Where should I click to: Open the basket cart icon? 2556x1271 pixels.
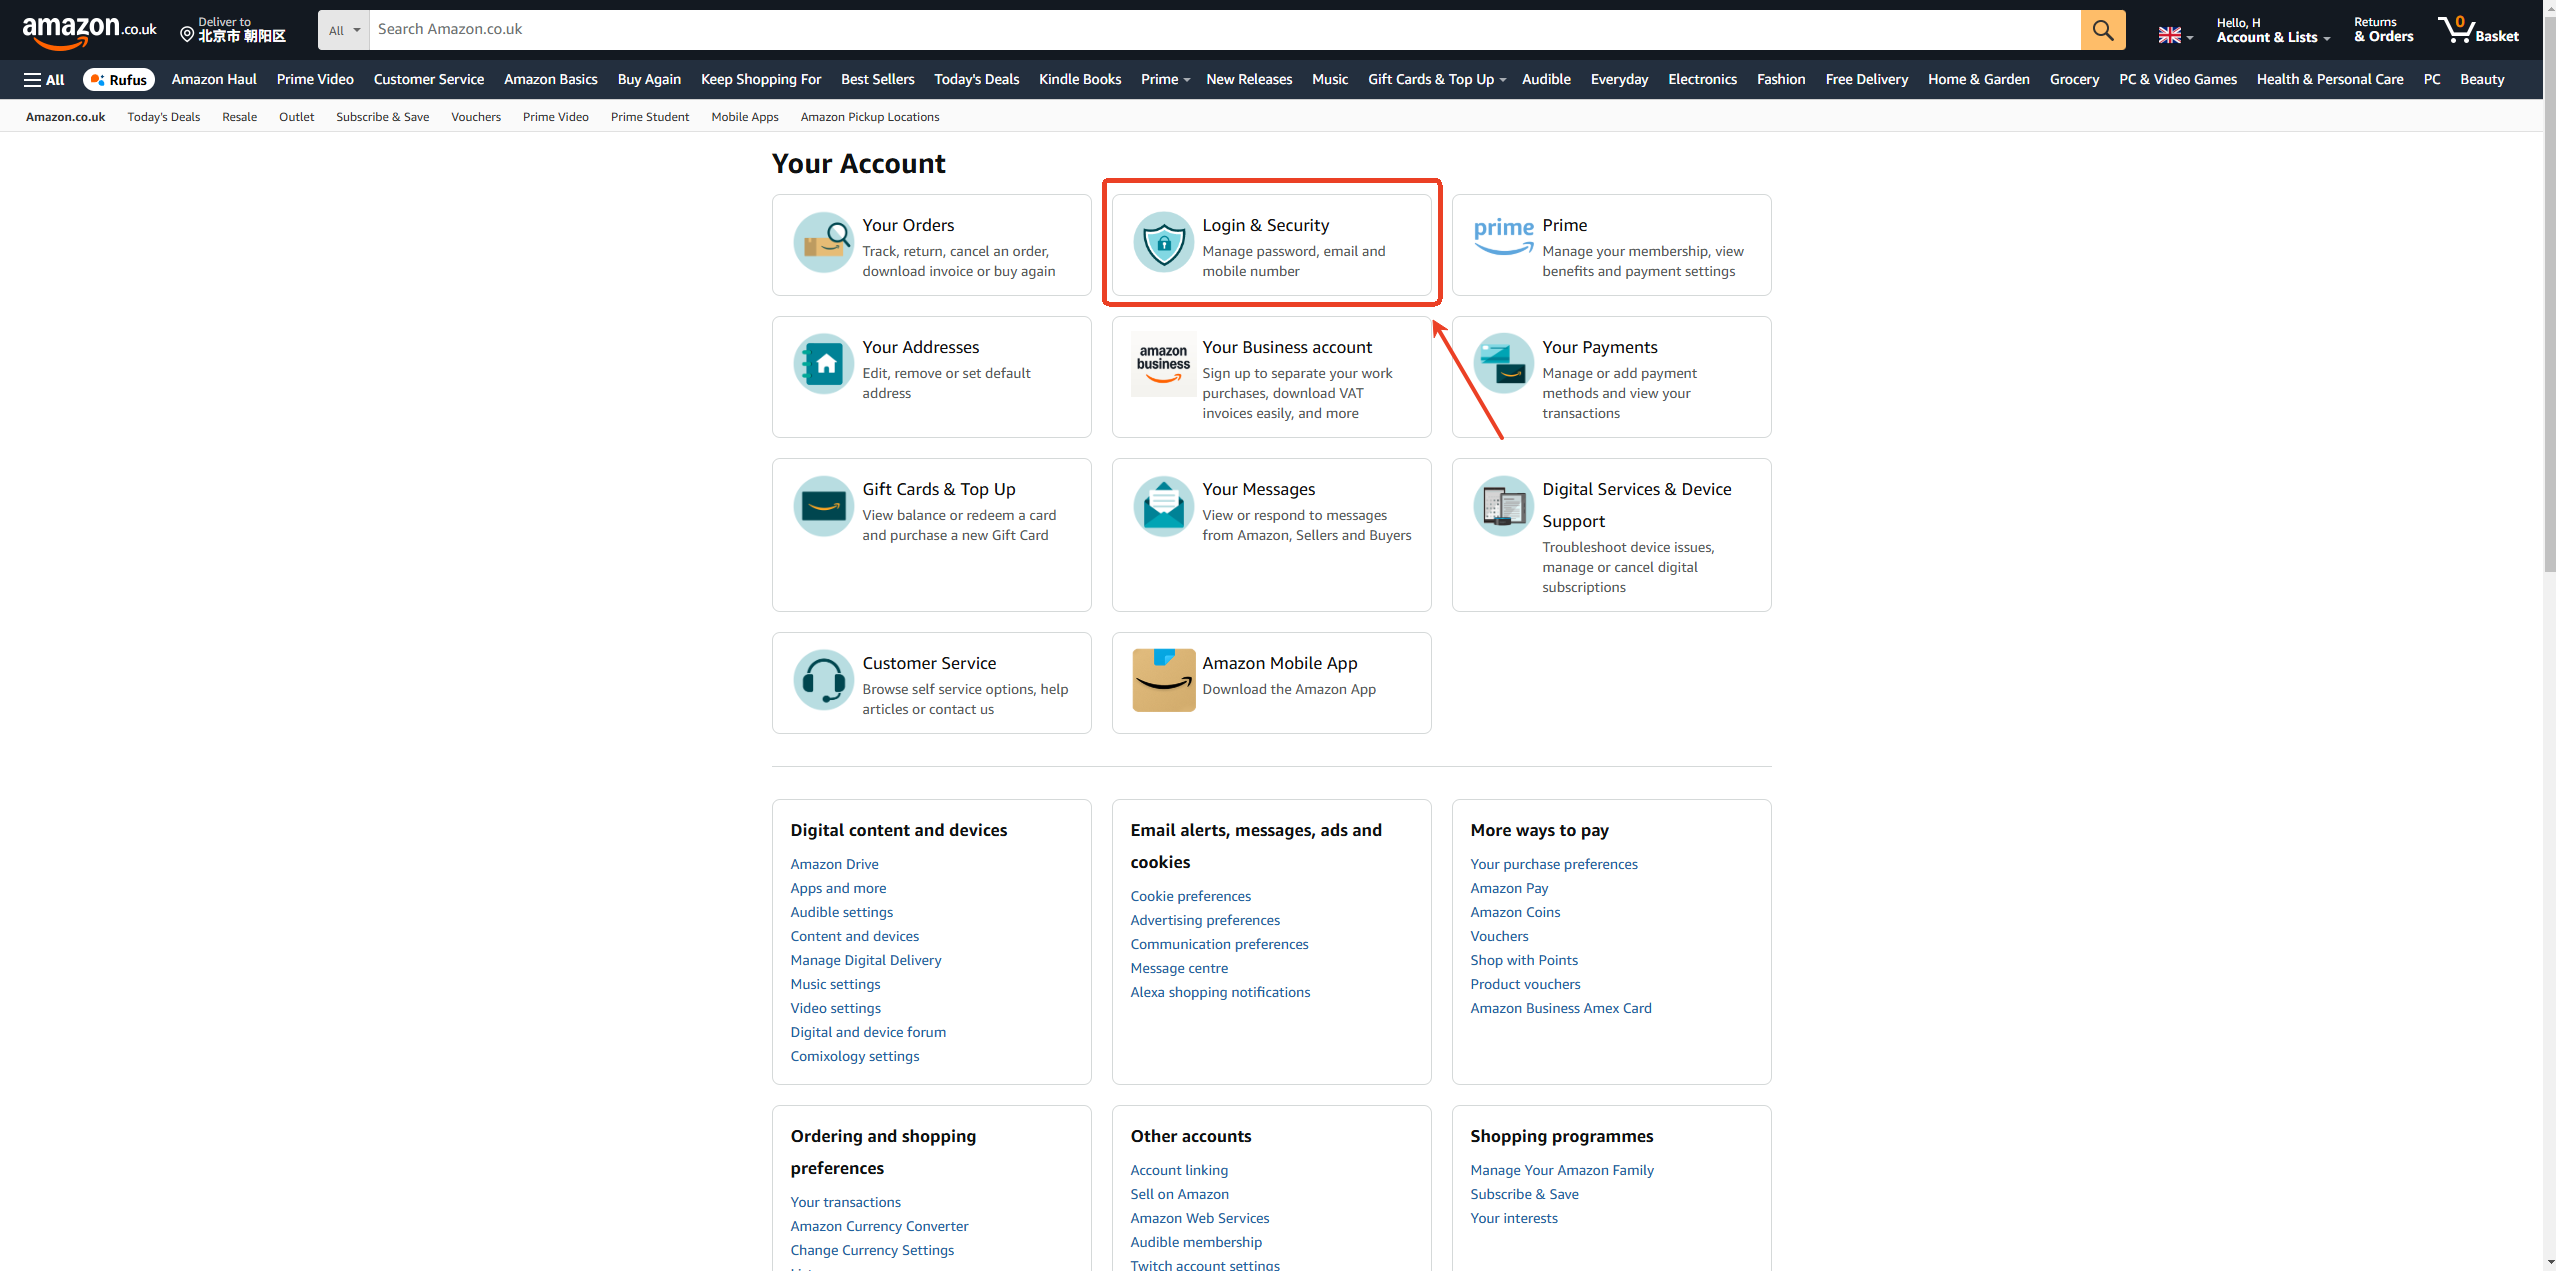click(x=2455, y=30)
